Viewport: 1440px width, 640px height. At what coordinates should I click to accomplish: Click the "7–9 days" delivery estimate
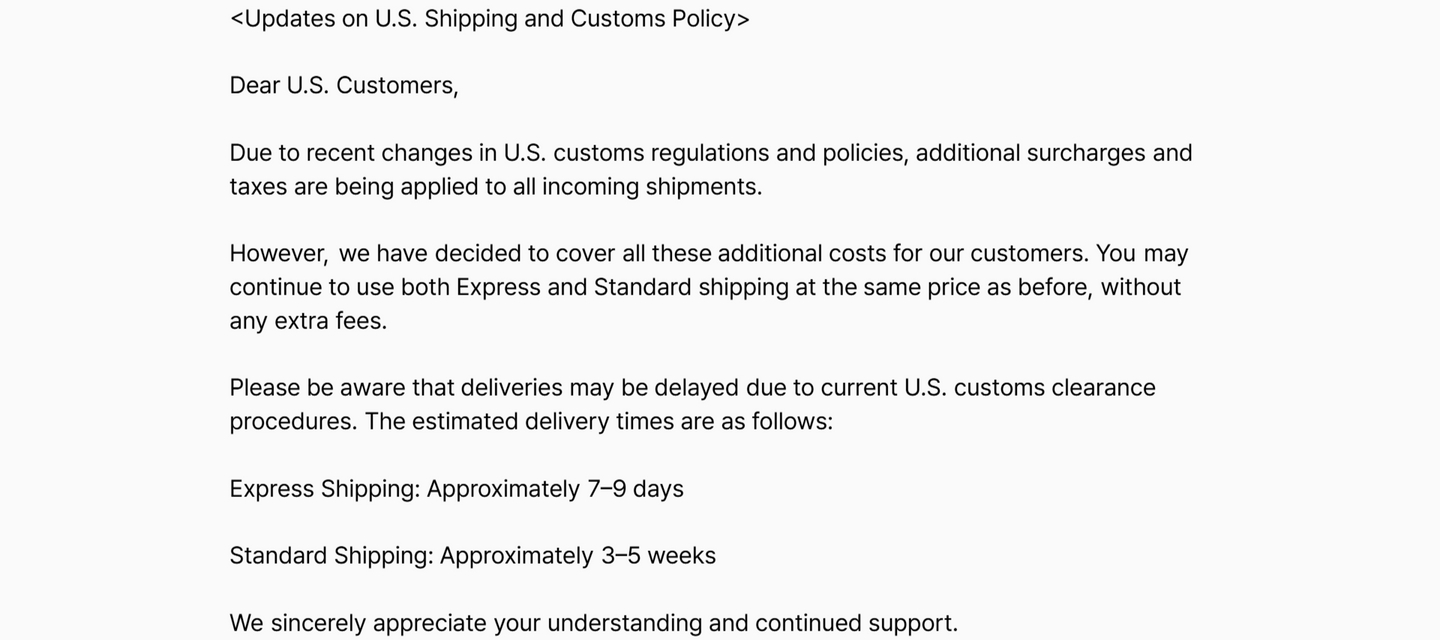point(635,489)
